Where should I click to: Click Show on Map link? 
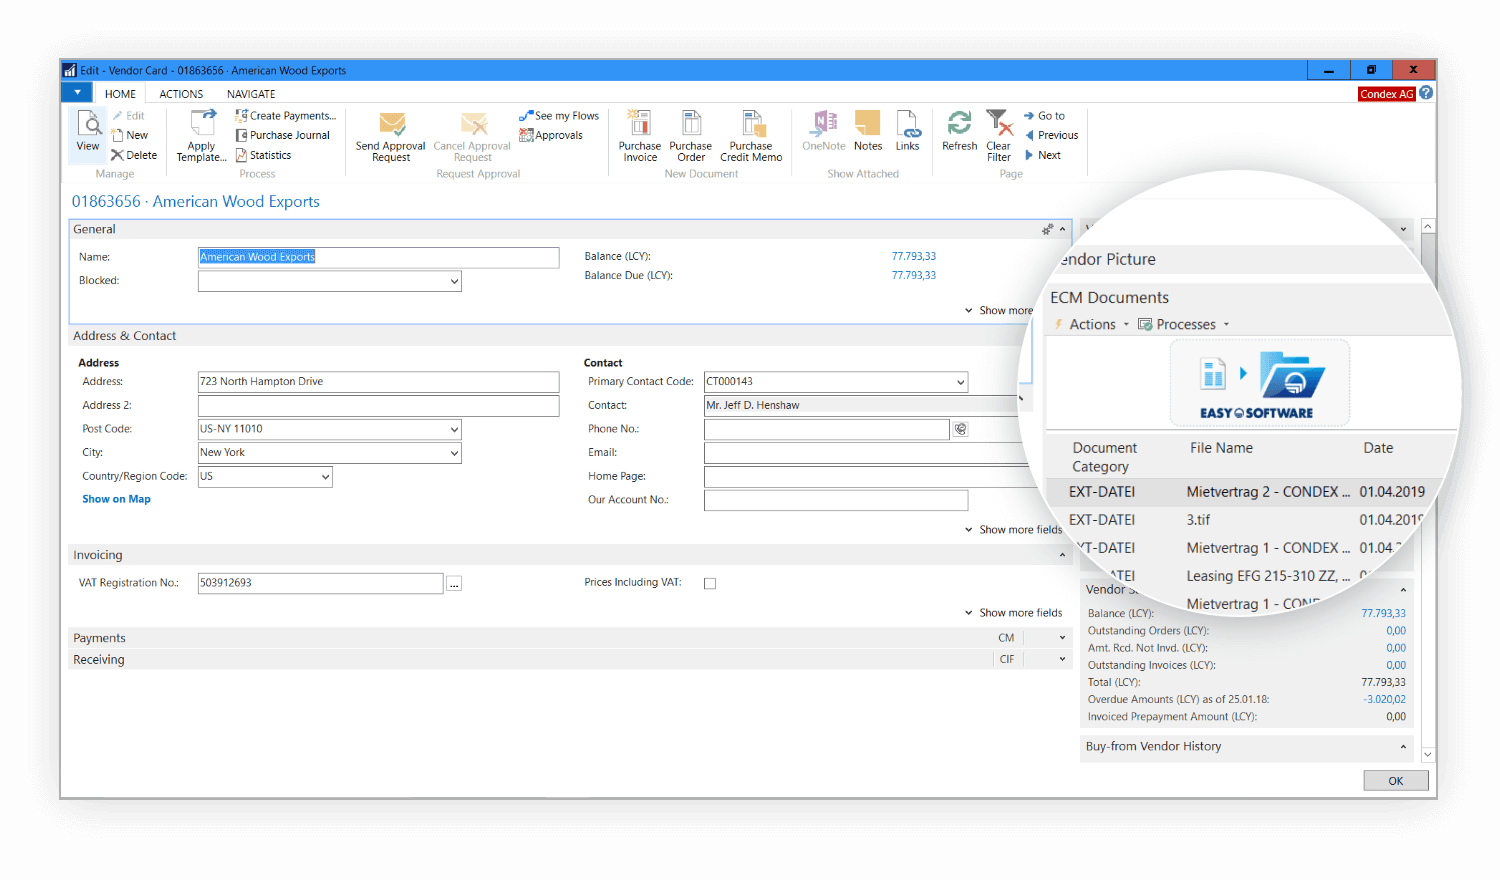tap(116, 499)
